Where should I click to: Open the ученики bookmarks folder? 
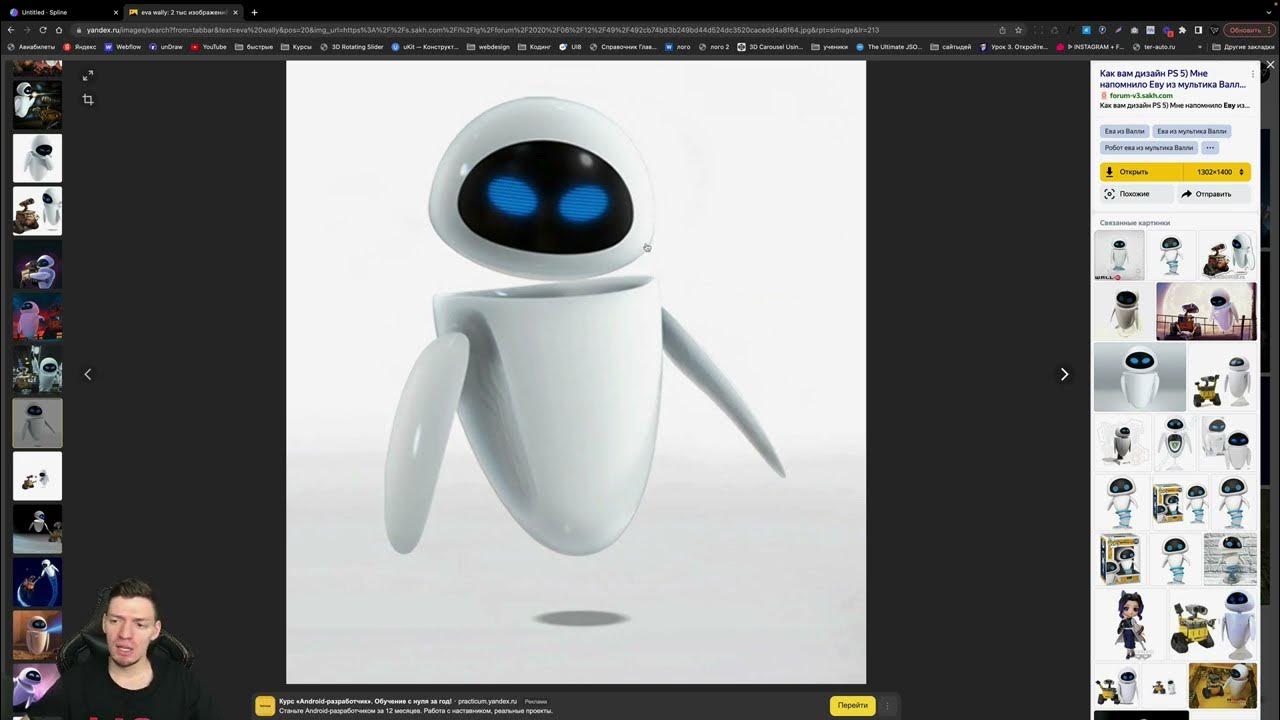click(x=830, y=47)
